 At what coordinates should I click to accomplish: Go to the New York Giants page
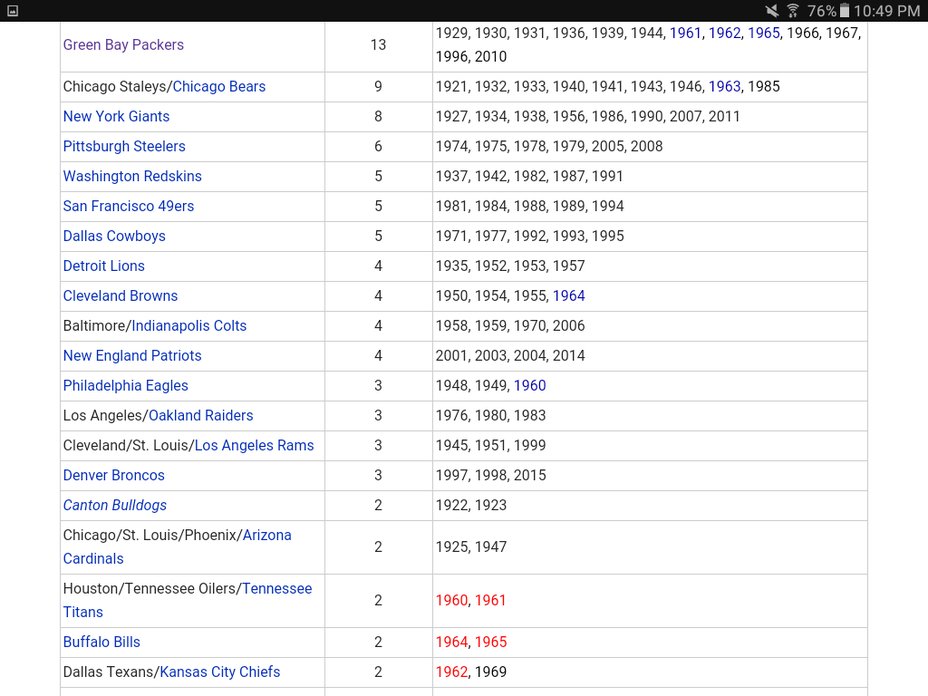tap(116, 117)
